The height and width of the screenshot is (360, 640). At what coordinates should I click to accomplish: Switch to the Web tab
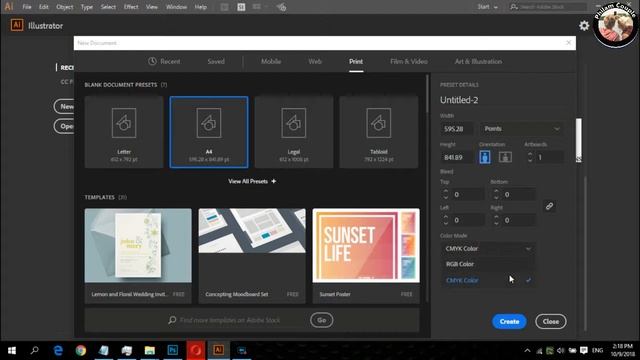(x=315, y=61)
